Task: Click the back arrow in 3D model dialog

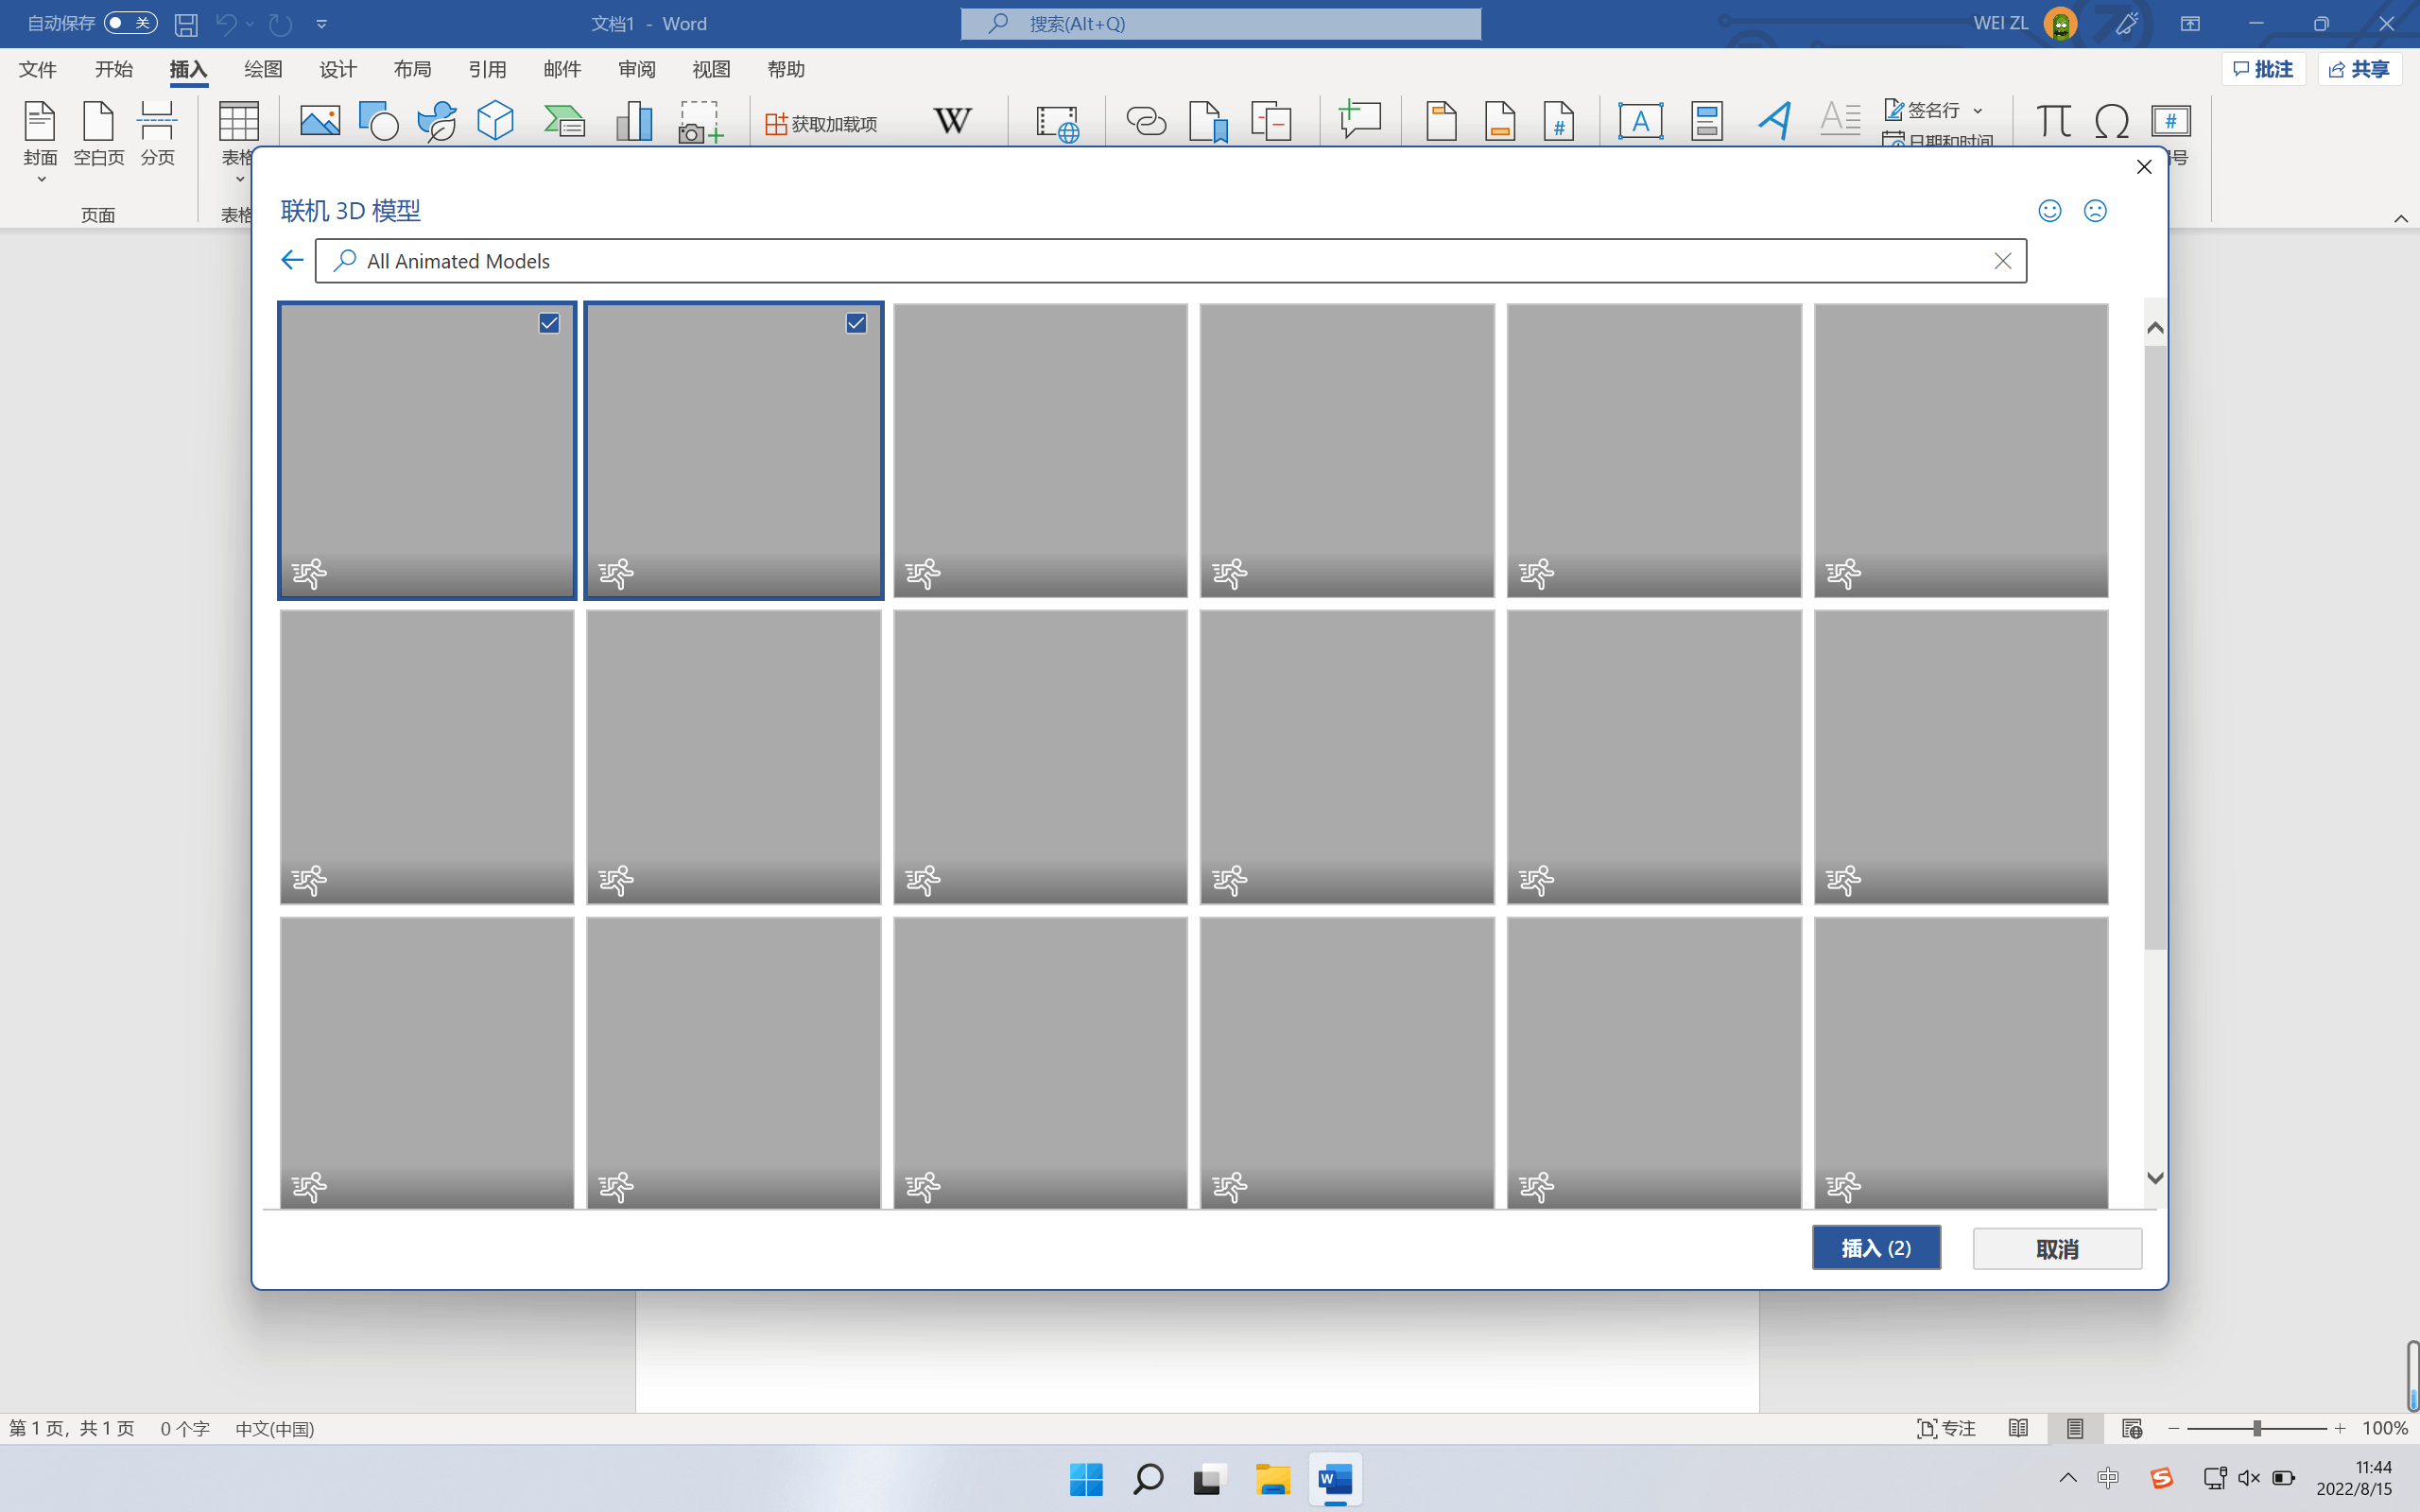Action: click(291, 260)
